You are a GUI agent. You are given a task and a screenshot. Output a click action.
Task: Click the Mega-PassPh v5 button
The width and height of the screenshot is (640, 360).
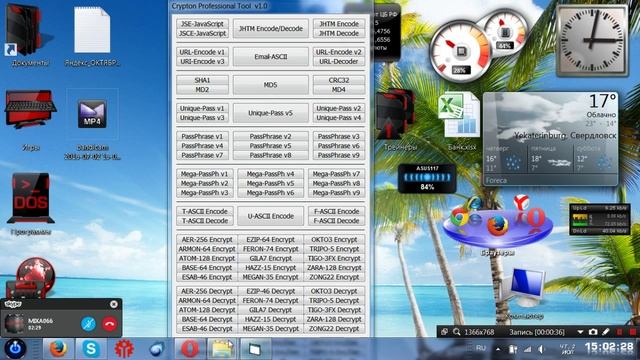point(271,183)
